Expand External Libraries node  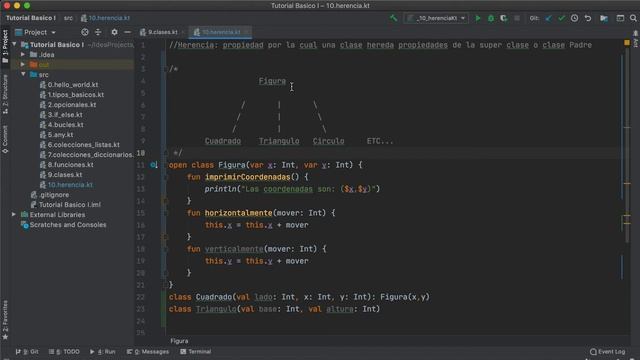(14, 214)
